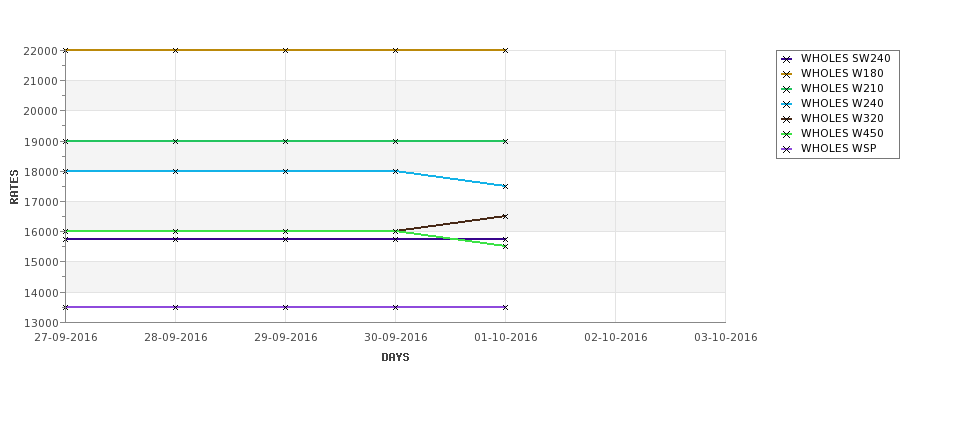The height and width of the screenshot is (429, 975).
Task: Click the WHOLES W450 legend marker icon
Action: [x=786, y=134]
